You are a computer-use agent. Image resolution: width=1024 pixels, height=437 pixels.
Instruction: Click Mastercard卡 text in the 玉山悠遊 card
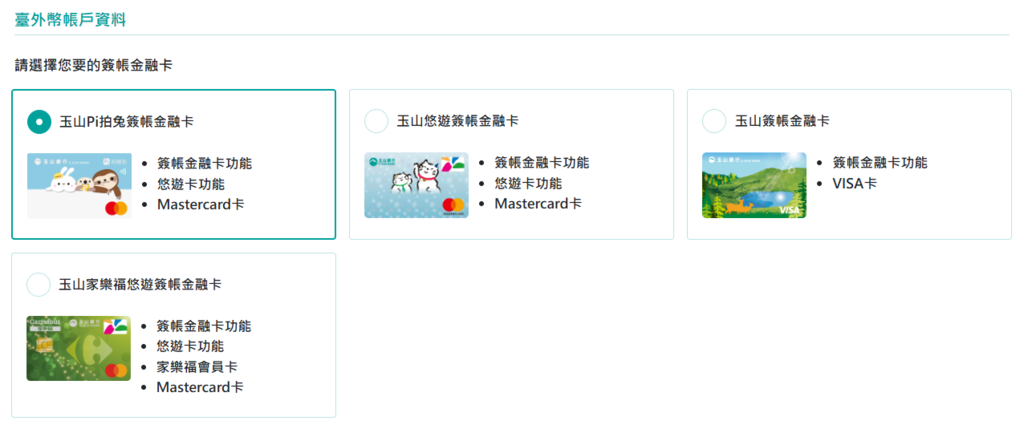tap(537, 204)
